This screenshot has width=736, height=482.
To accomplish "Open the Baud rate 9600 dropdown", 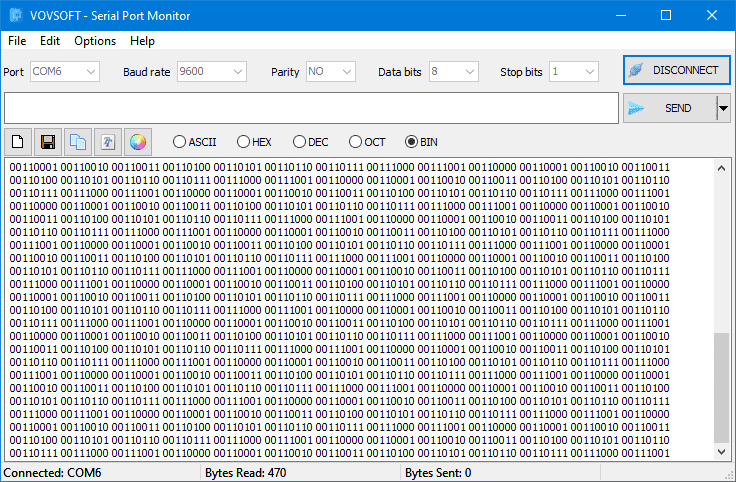I will coord(212,72).
